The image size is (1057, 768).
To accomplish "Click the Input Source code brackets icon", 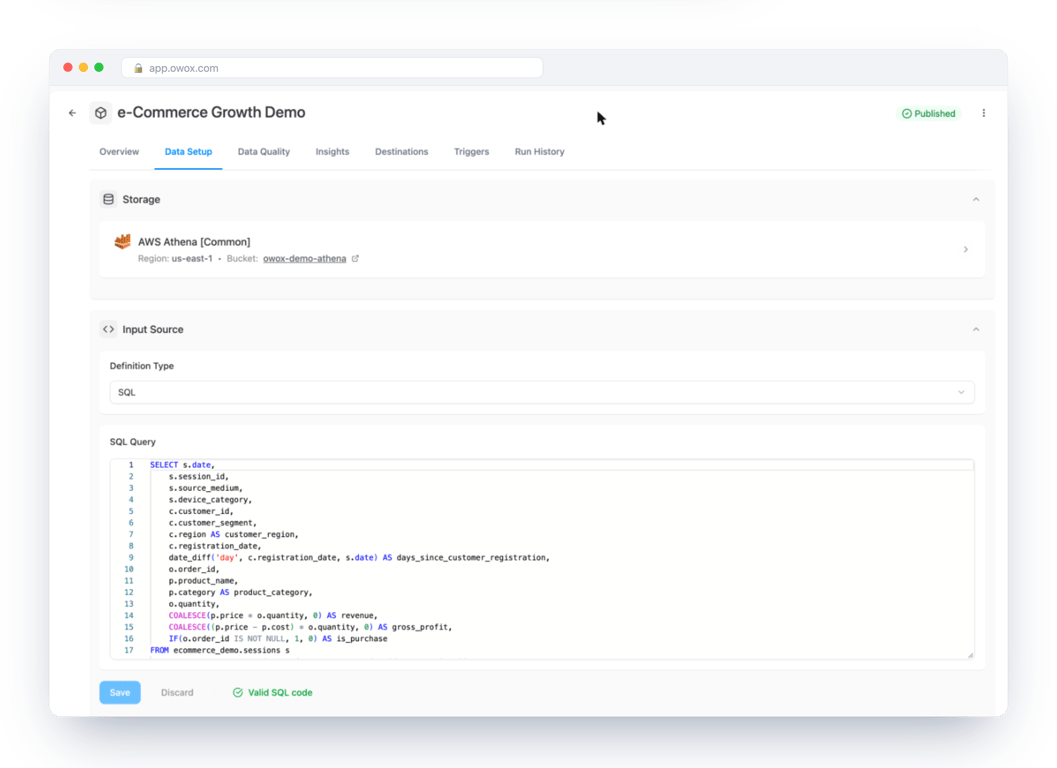I will [108, 329].
